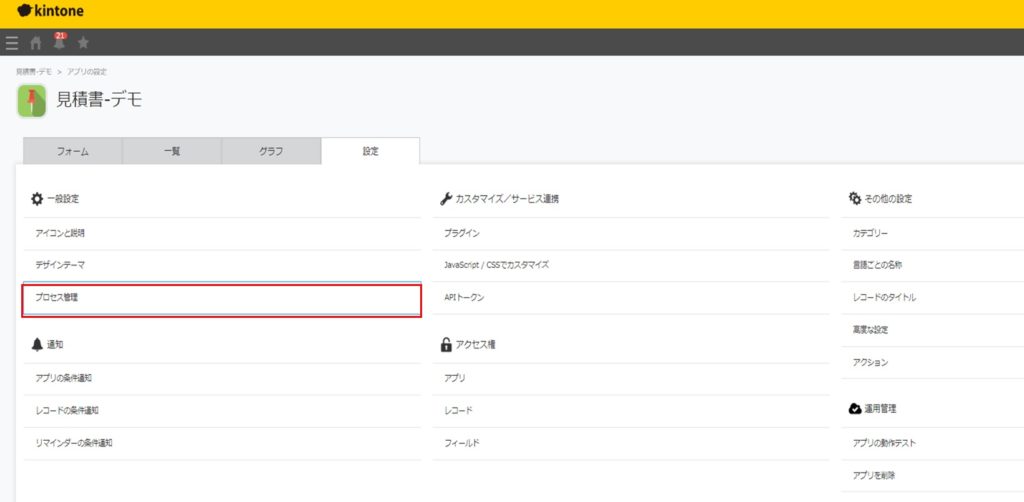
Task: Click the アプリの設定 breadcrumb text
Action: (x=87, y=72)
